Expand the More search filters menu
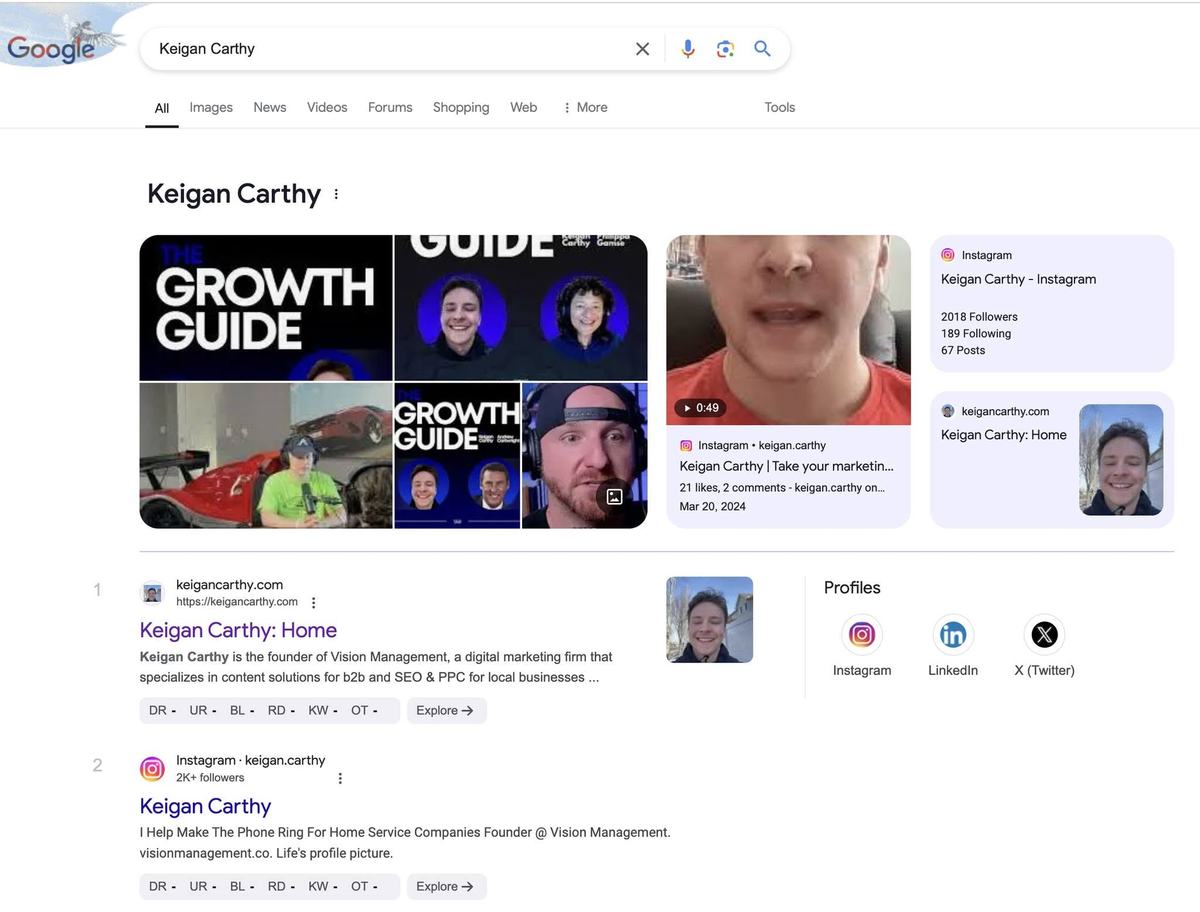The height and width of the screenshot is (912, 1200). click(x=585, y=107)
